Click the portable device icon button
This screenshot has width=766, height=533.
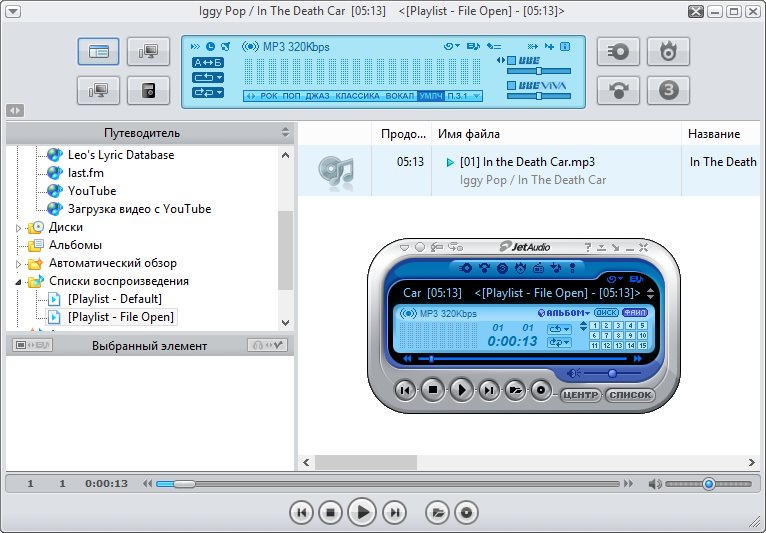149,90
